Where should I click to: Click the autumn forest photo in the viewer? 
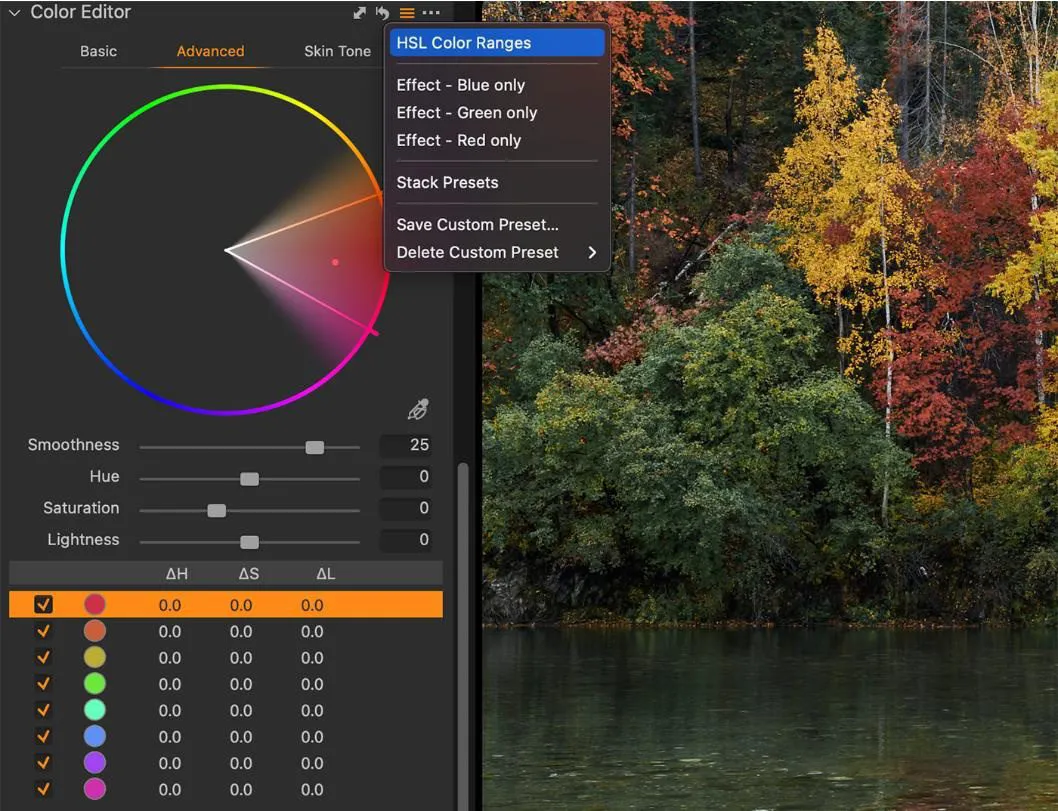(770, 406)
